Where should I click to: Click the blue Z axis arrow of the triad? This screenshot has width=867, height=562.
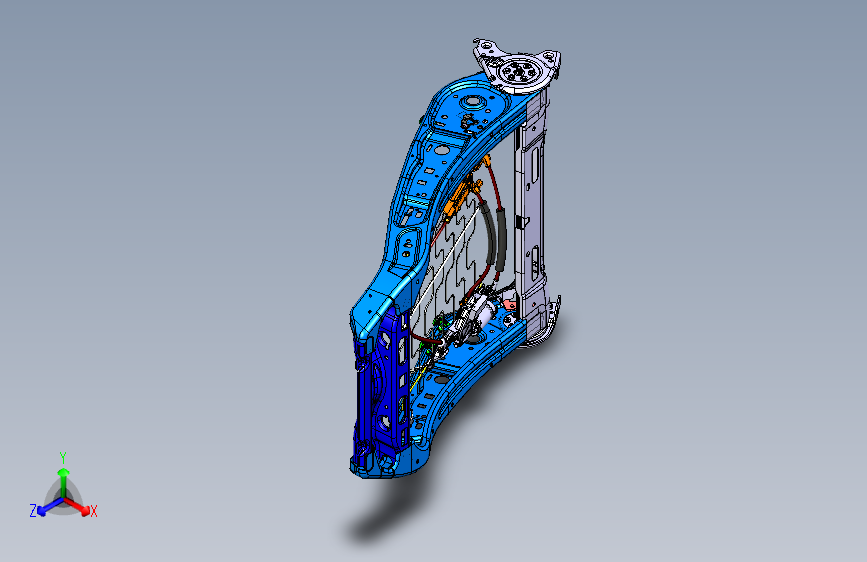49,507
